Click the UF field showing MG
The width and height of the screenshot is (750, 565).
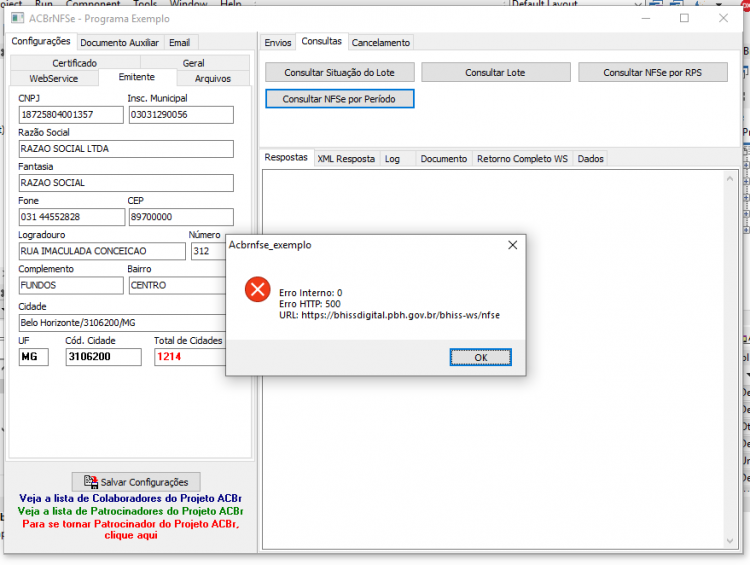click(x=33, y=357)
